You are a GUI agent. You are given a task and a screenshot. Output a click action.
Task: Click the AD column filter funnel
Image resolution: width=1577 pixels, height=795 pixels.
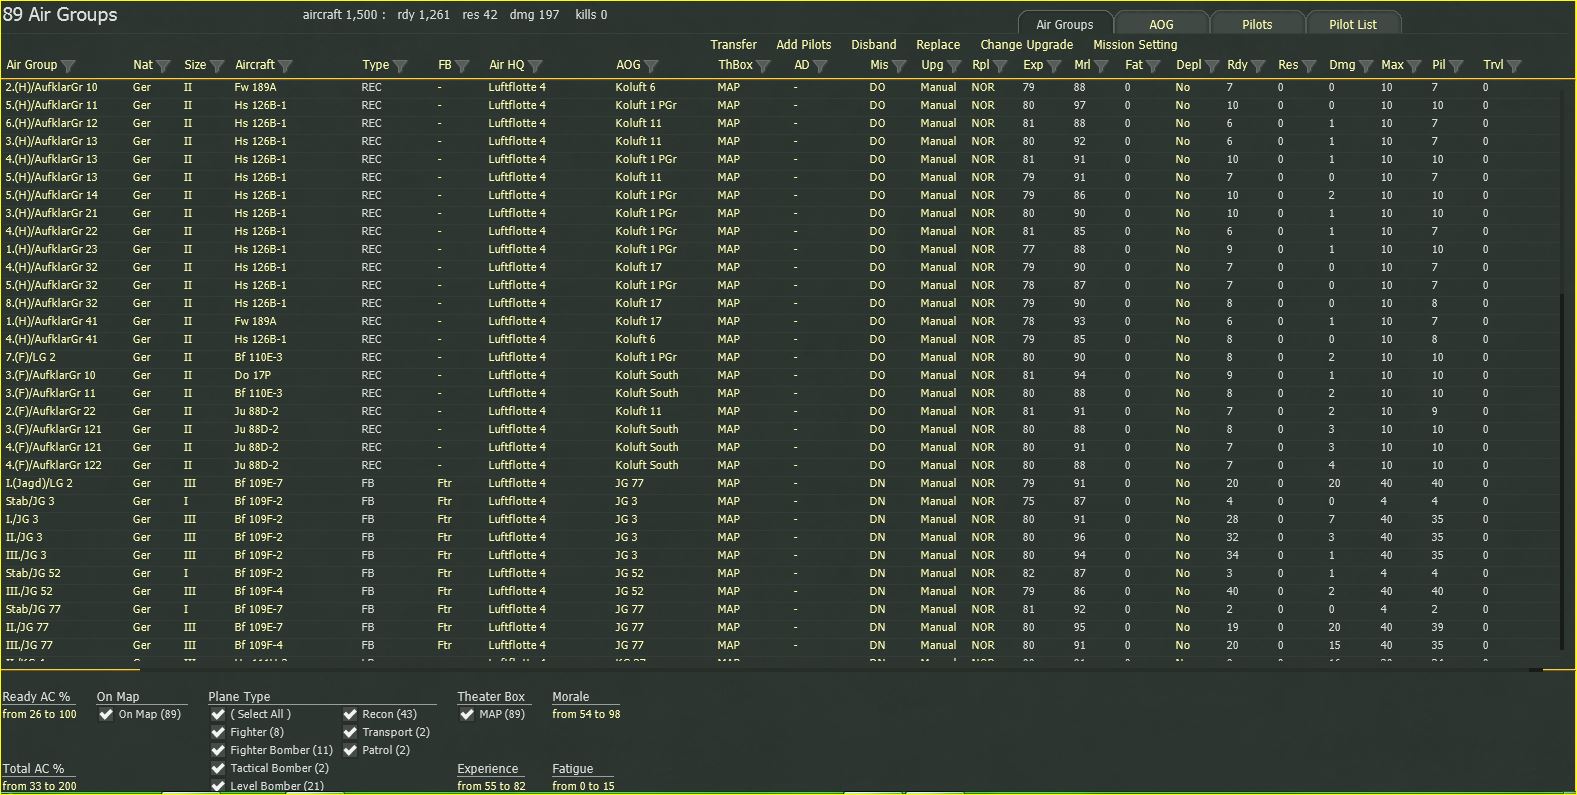pyautogui.click(x=820, y=66)
